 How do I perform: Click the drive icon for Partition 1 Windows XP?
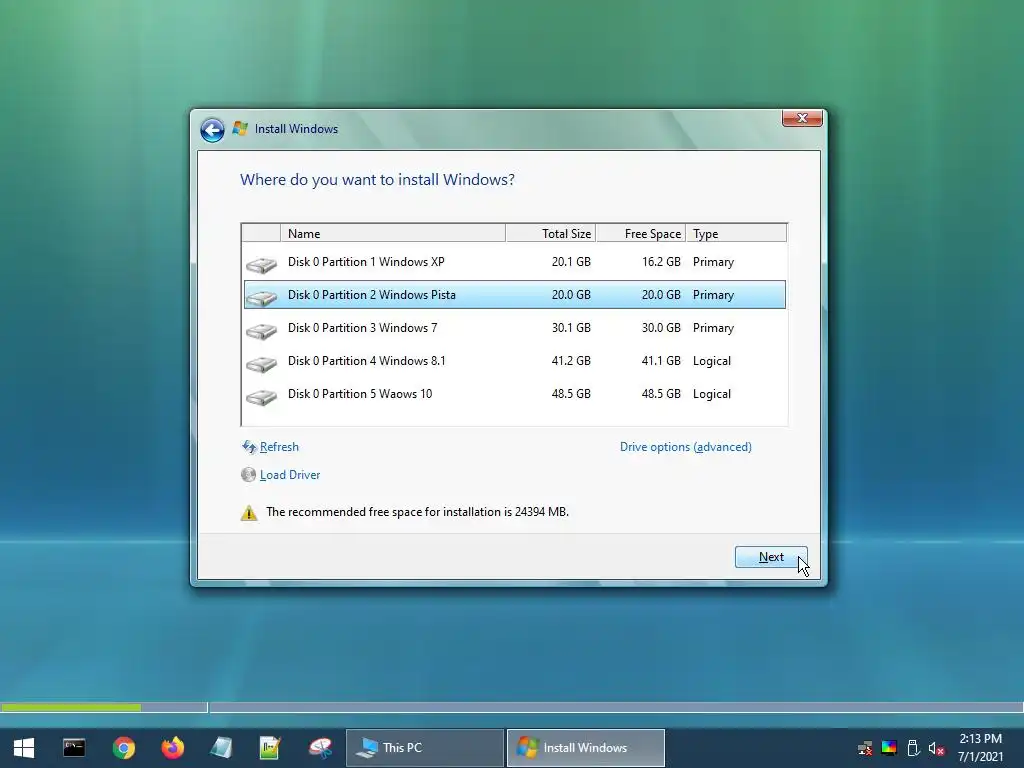[x=261, y=264]
